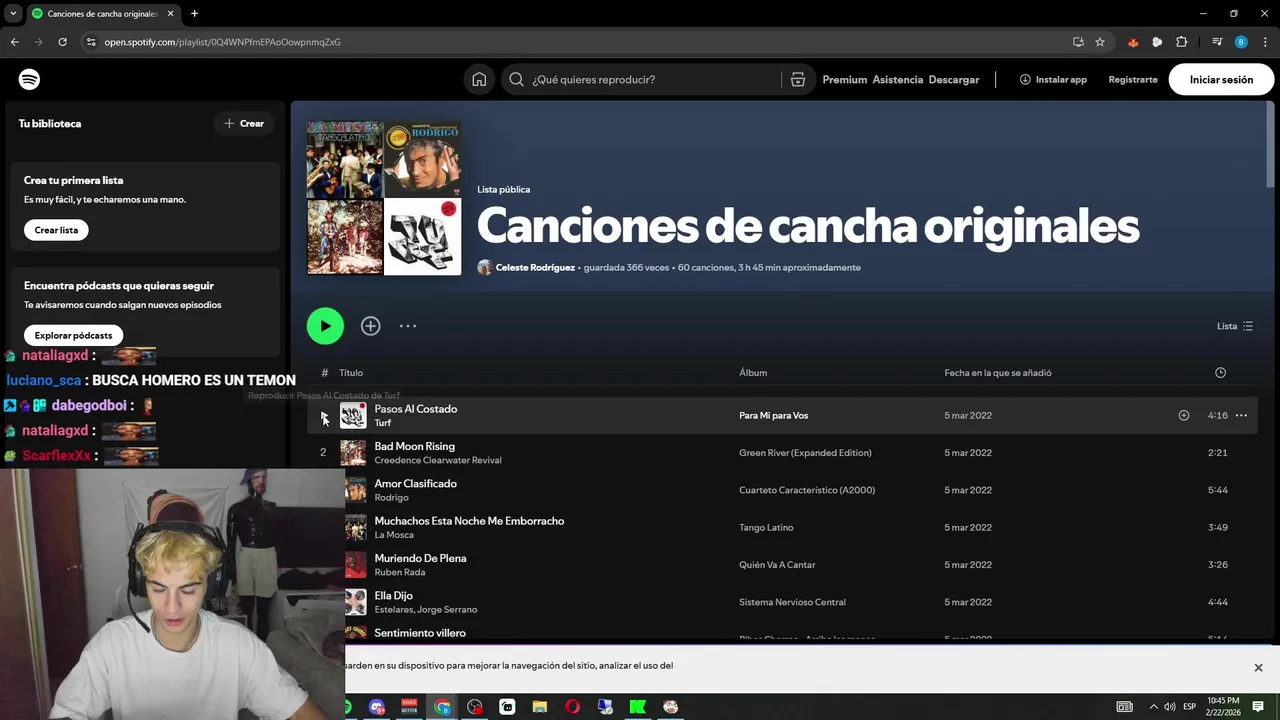Click the Iniciar sesión button
The image size is (1280, 720).
pos(1221,79)
